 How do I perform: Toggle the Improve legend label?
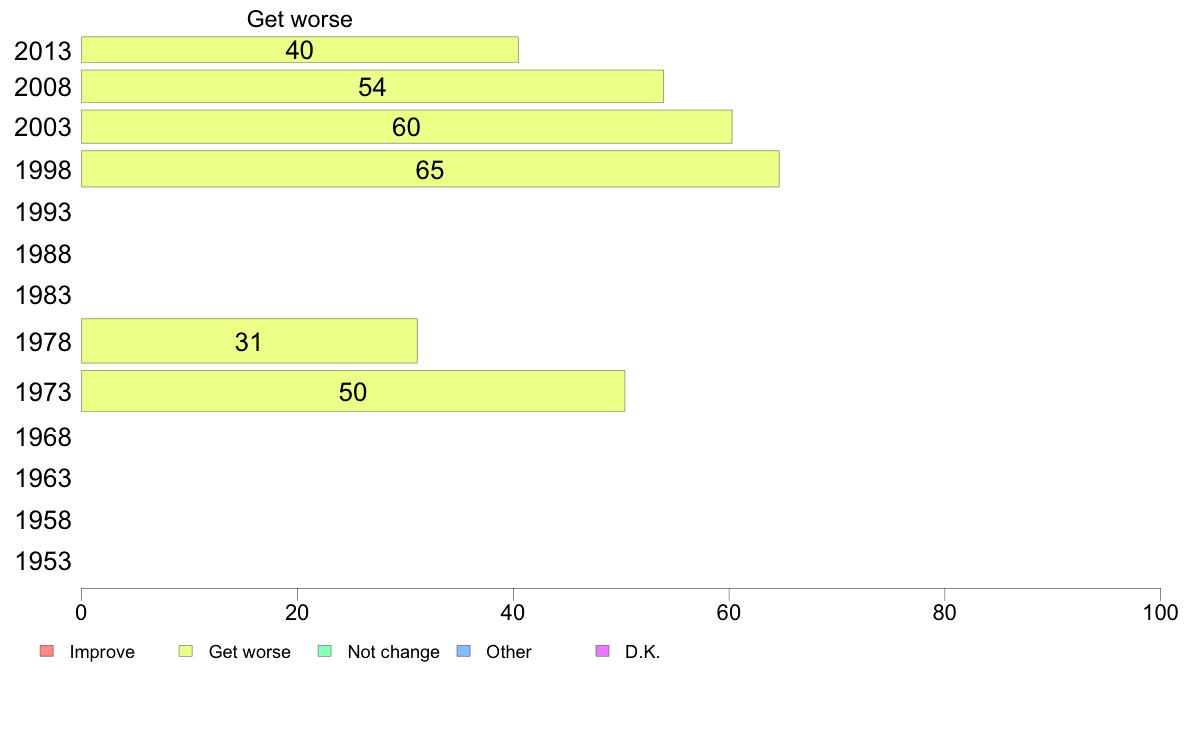tap(102, 652)
